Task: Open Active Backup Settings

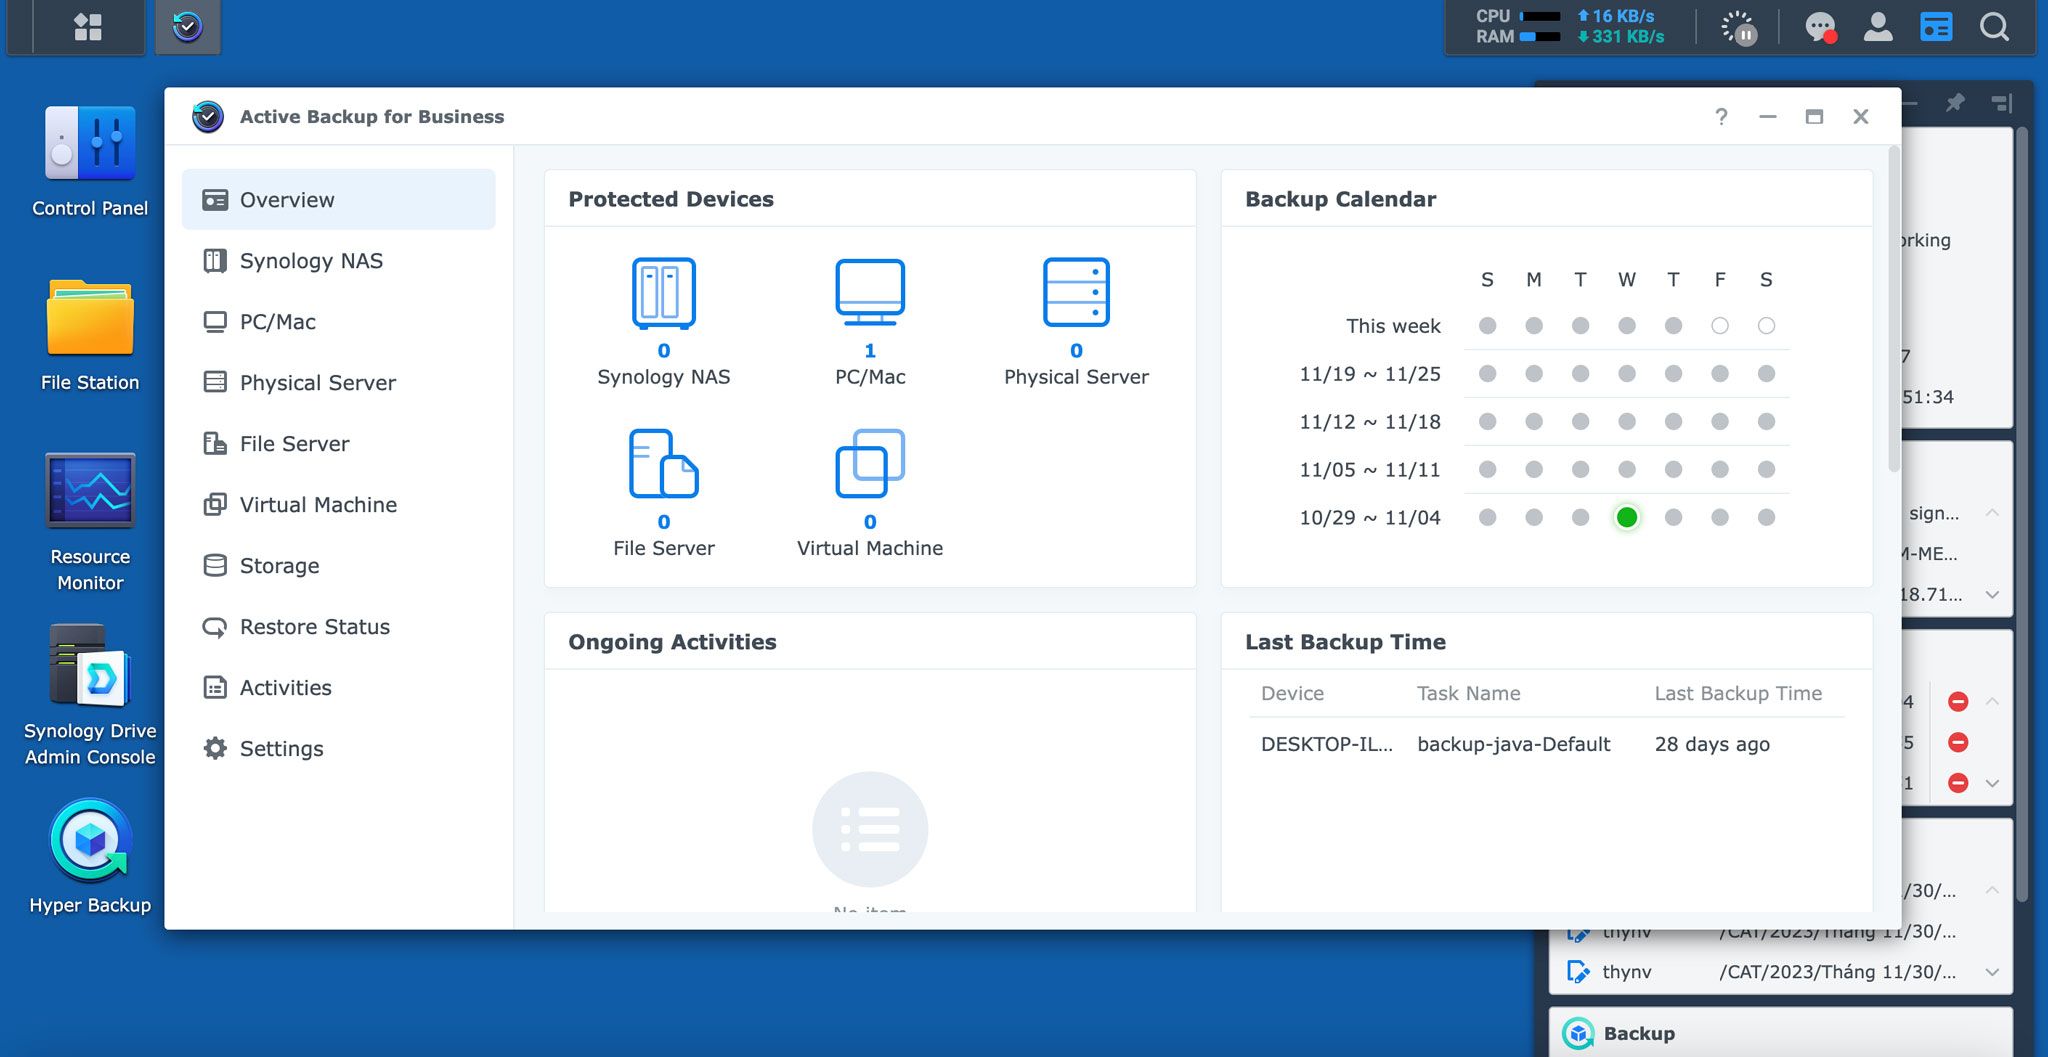Action: click(338, 748)
